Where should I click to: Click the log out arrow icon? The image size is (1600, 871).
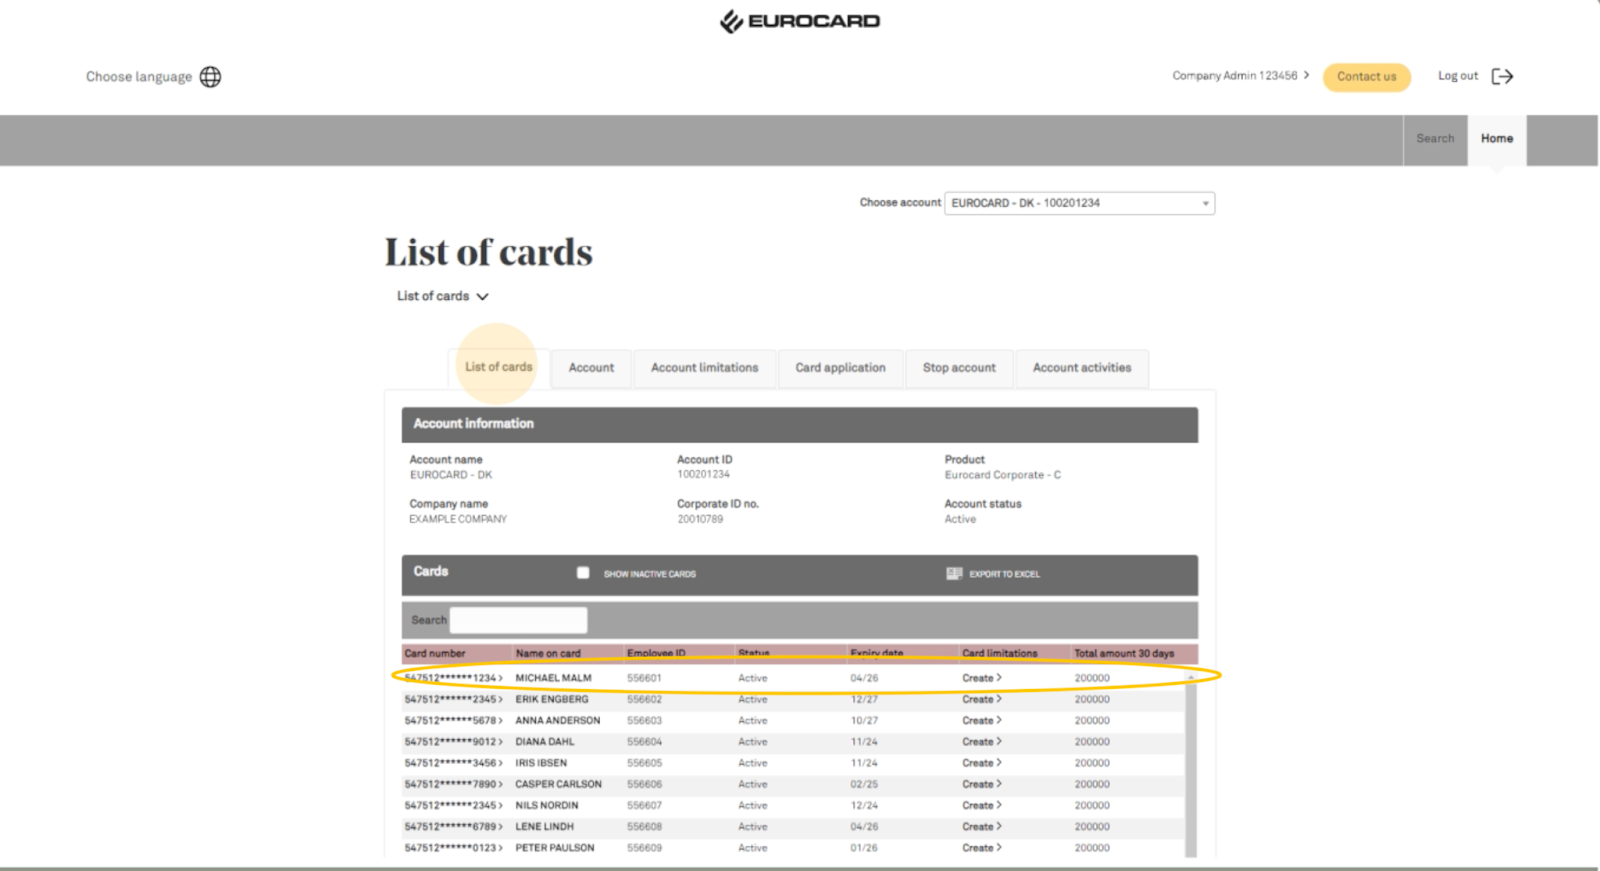tap(1502, 77)
